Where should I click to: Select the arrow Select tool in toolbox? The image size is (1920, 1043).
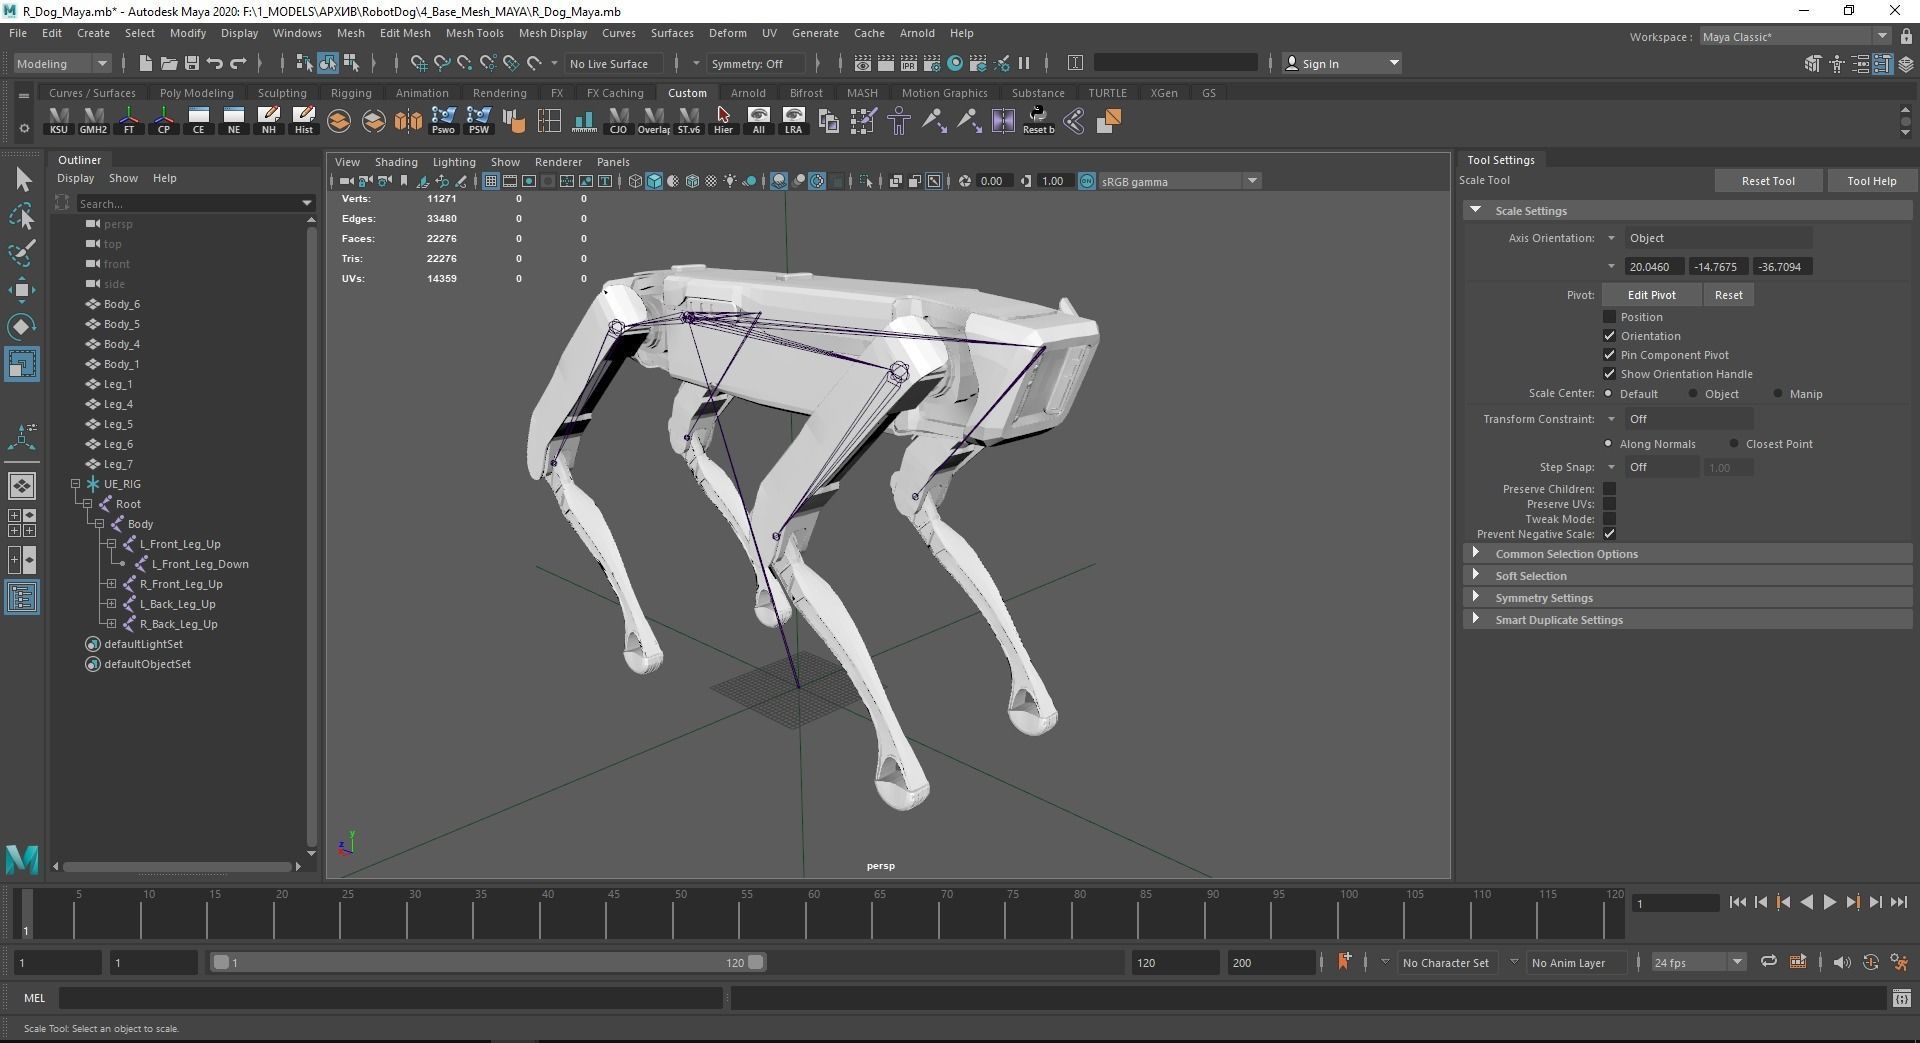(x=22, y=180)
